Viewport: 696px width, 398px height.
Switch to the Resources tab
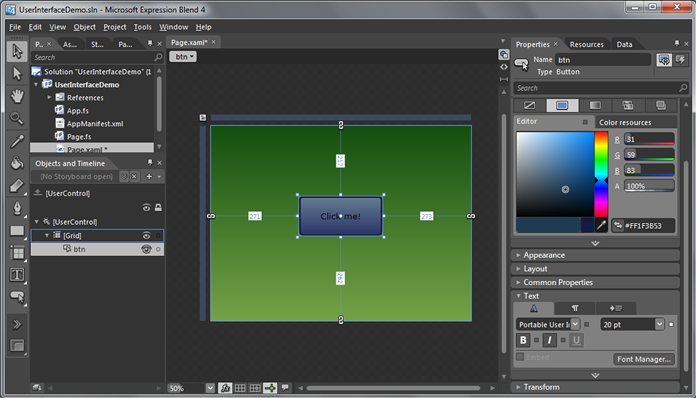tap(586, 44)
